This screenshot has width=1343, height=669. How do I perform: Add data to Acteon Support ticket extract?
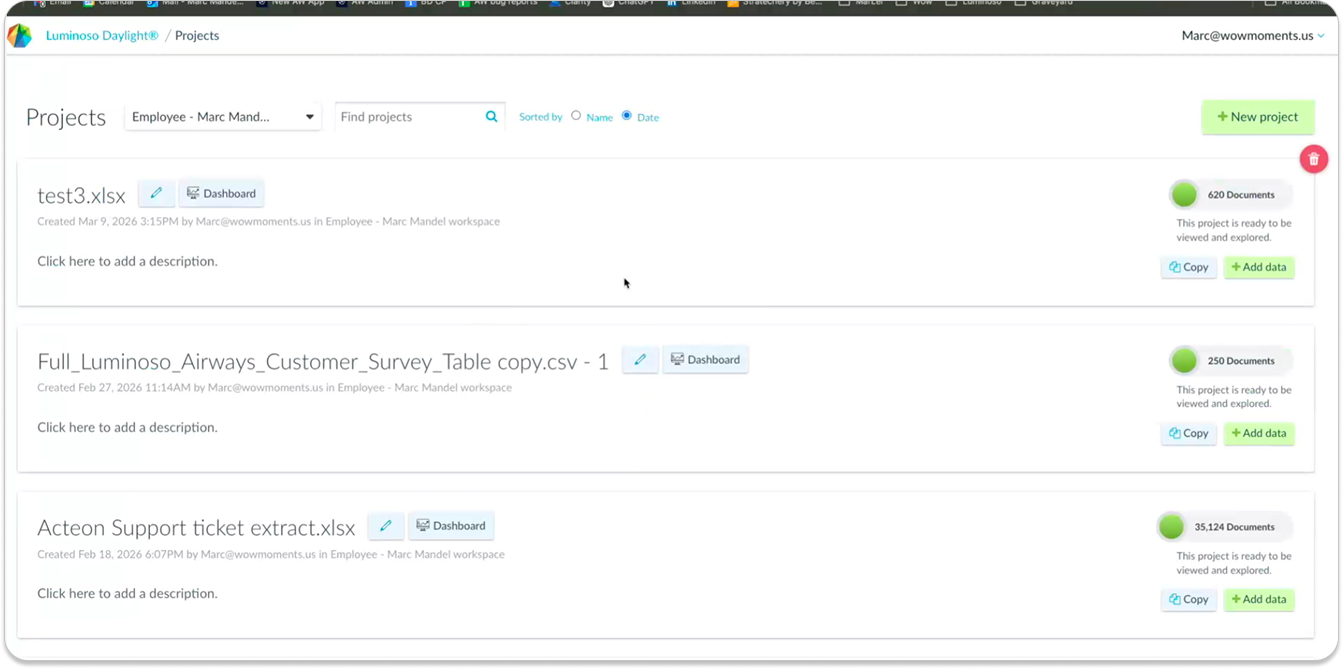tap(1259, 599)
